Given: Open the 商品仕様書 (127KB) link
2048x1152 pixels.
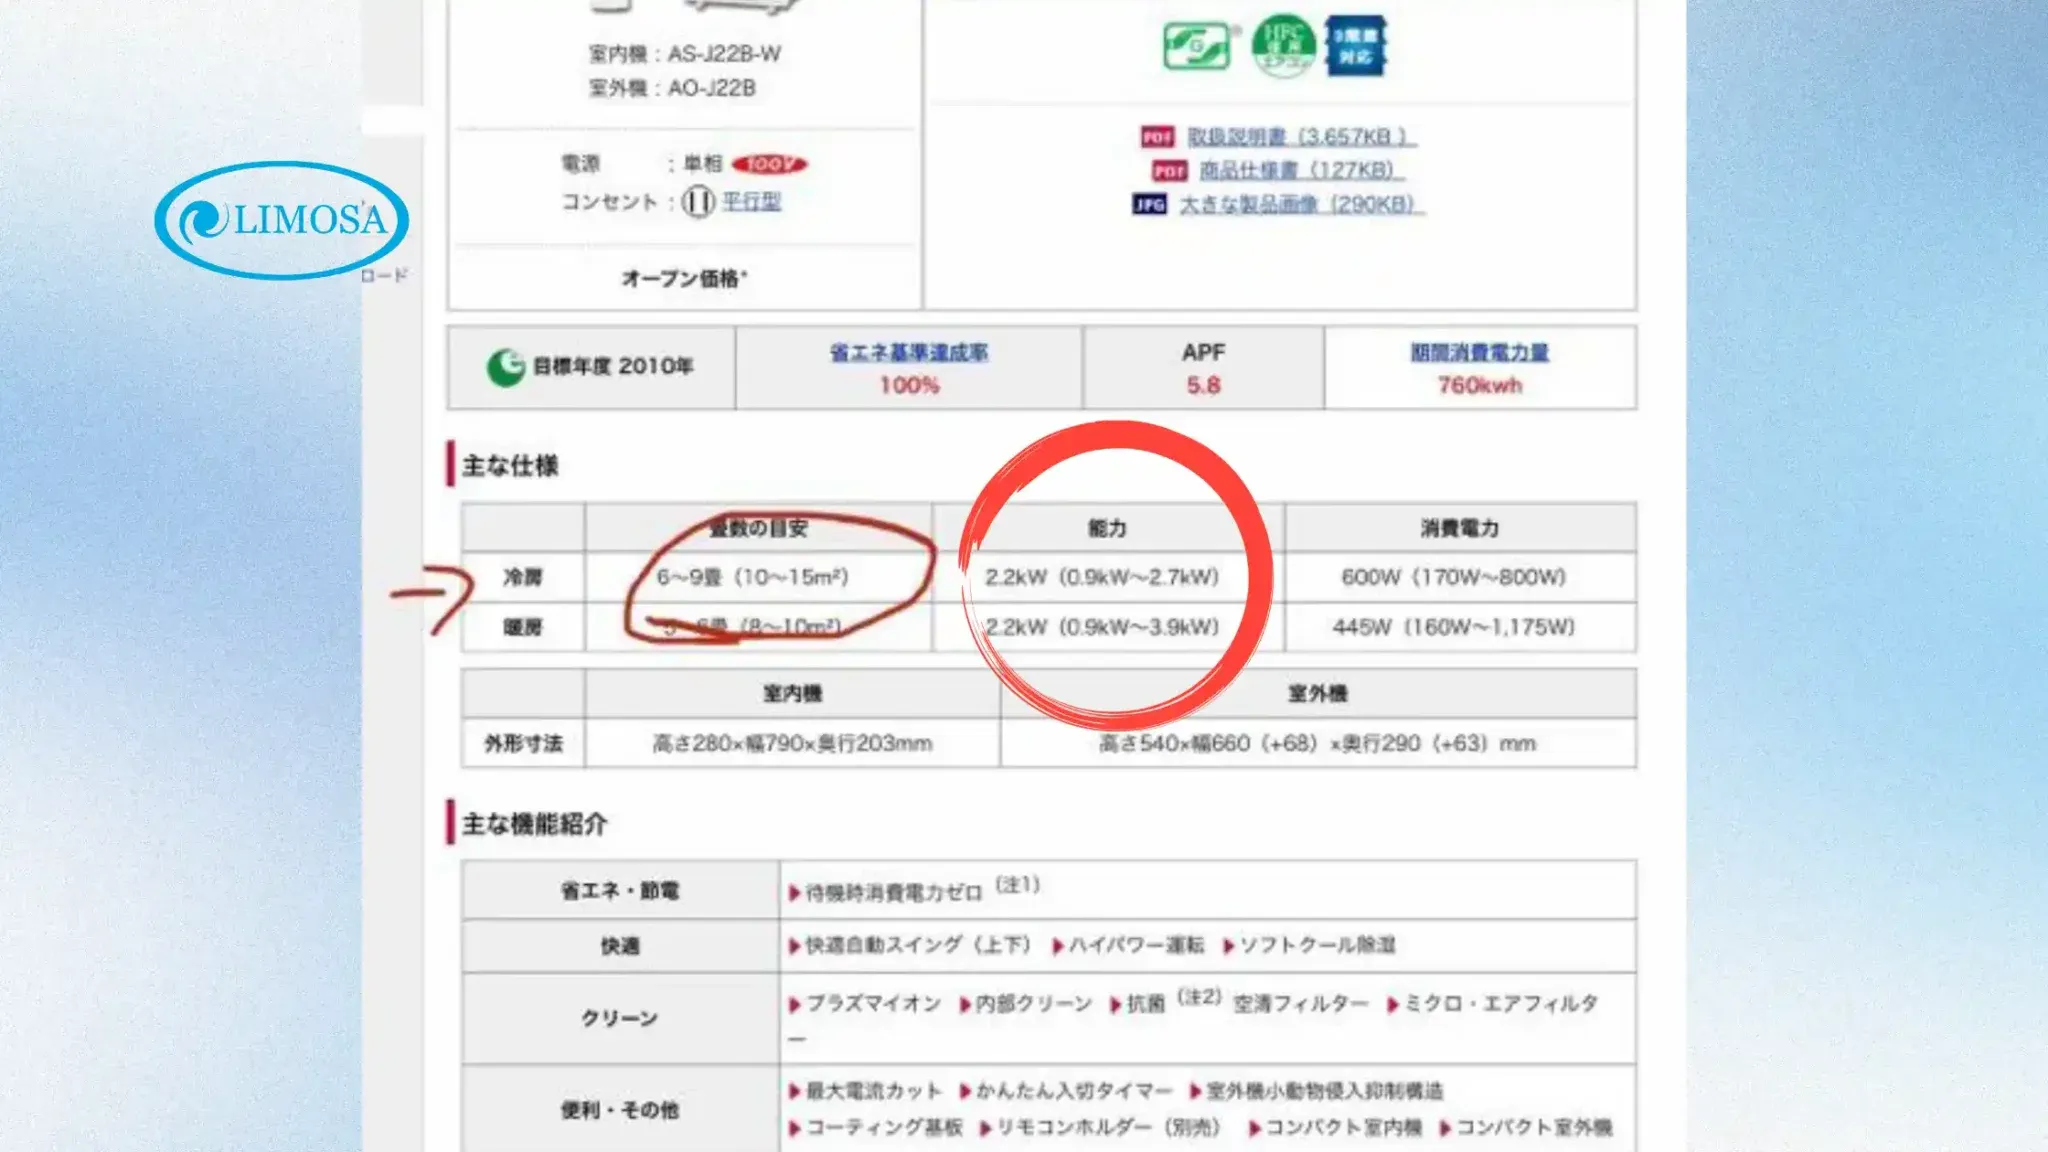Looking at the screenshot, I should [1301, 171].
